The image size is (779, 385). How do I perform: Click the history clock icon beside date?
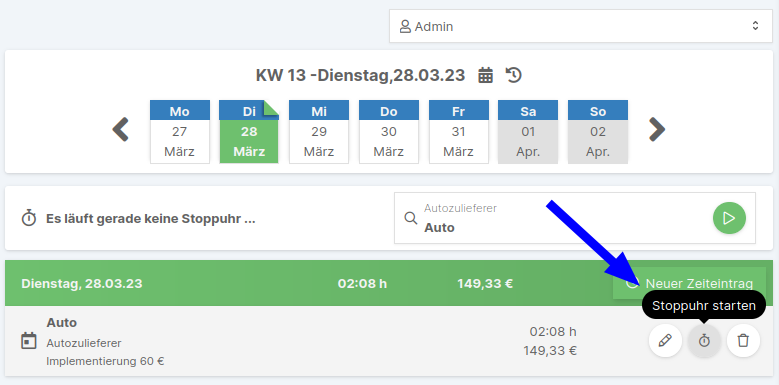click(x=514, y=76)
